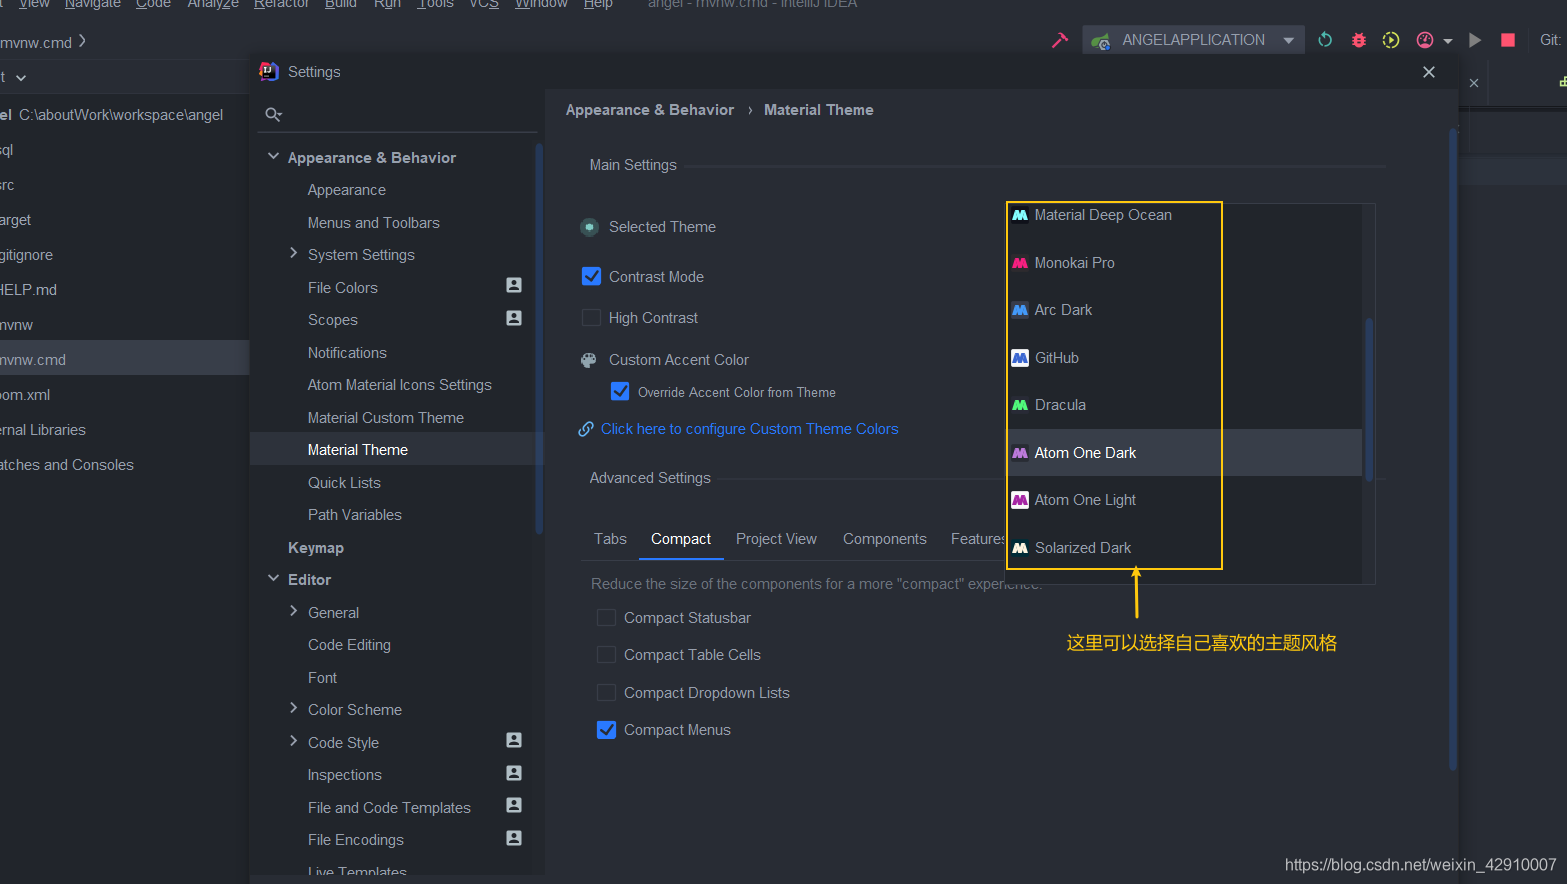The width and height of the screenshot is (1567, 884).
Task: Click the Monokai Pro theme icon
Action: (1020, 263)
